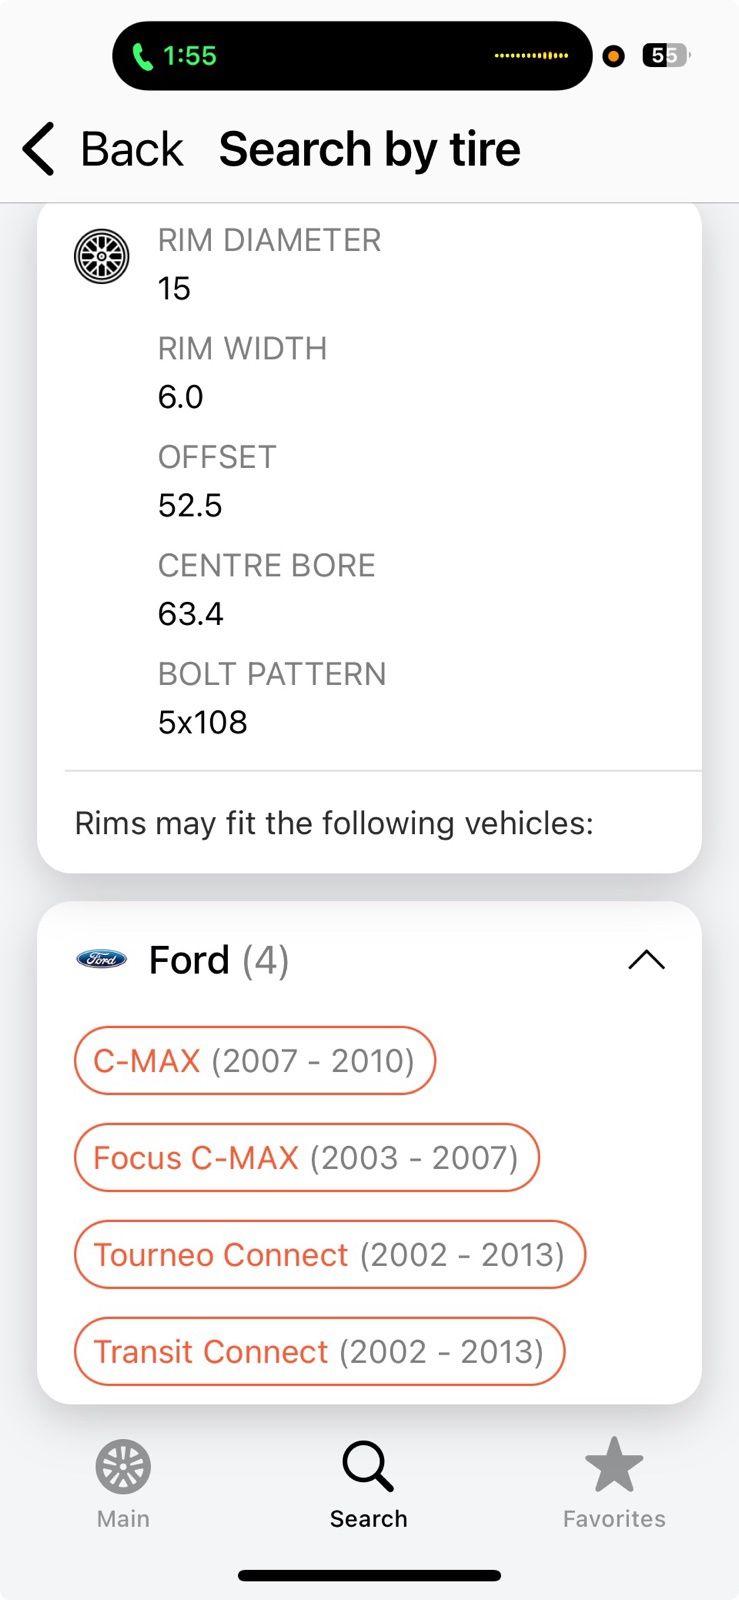
Task: Open Tourneo Connect (2002 - 2013)
Action: click(330, 1254)
